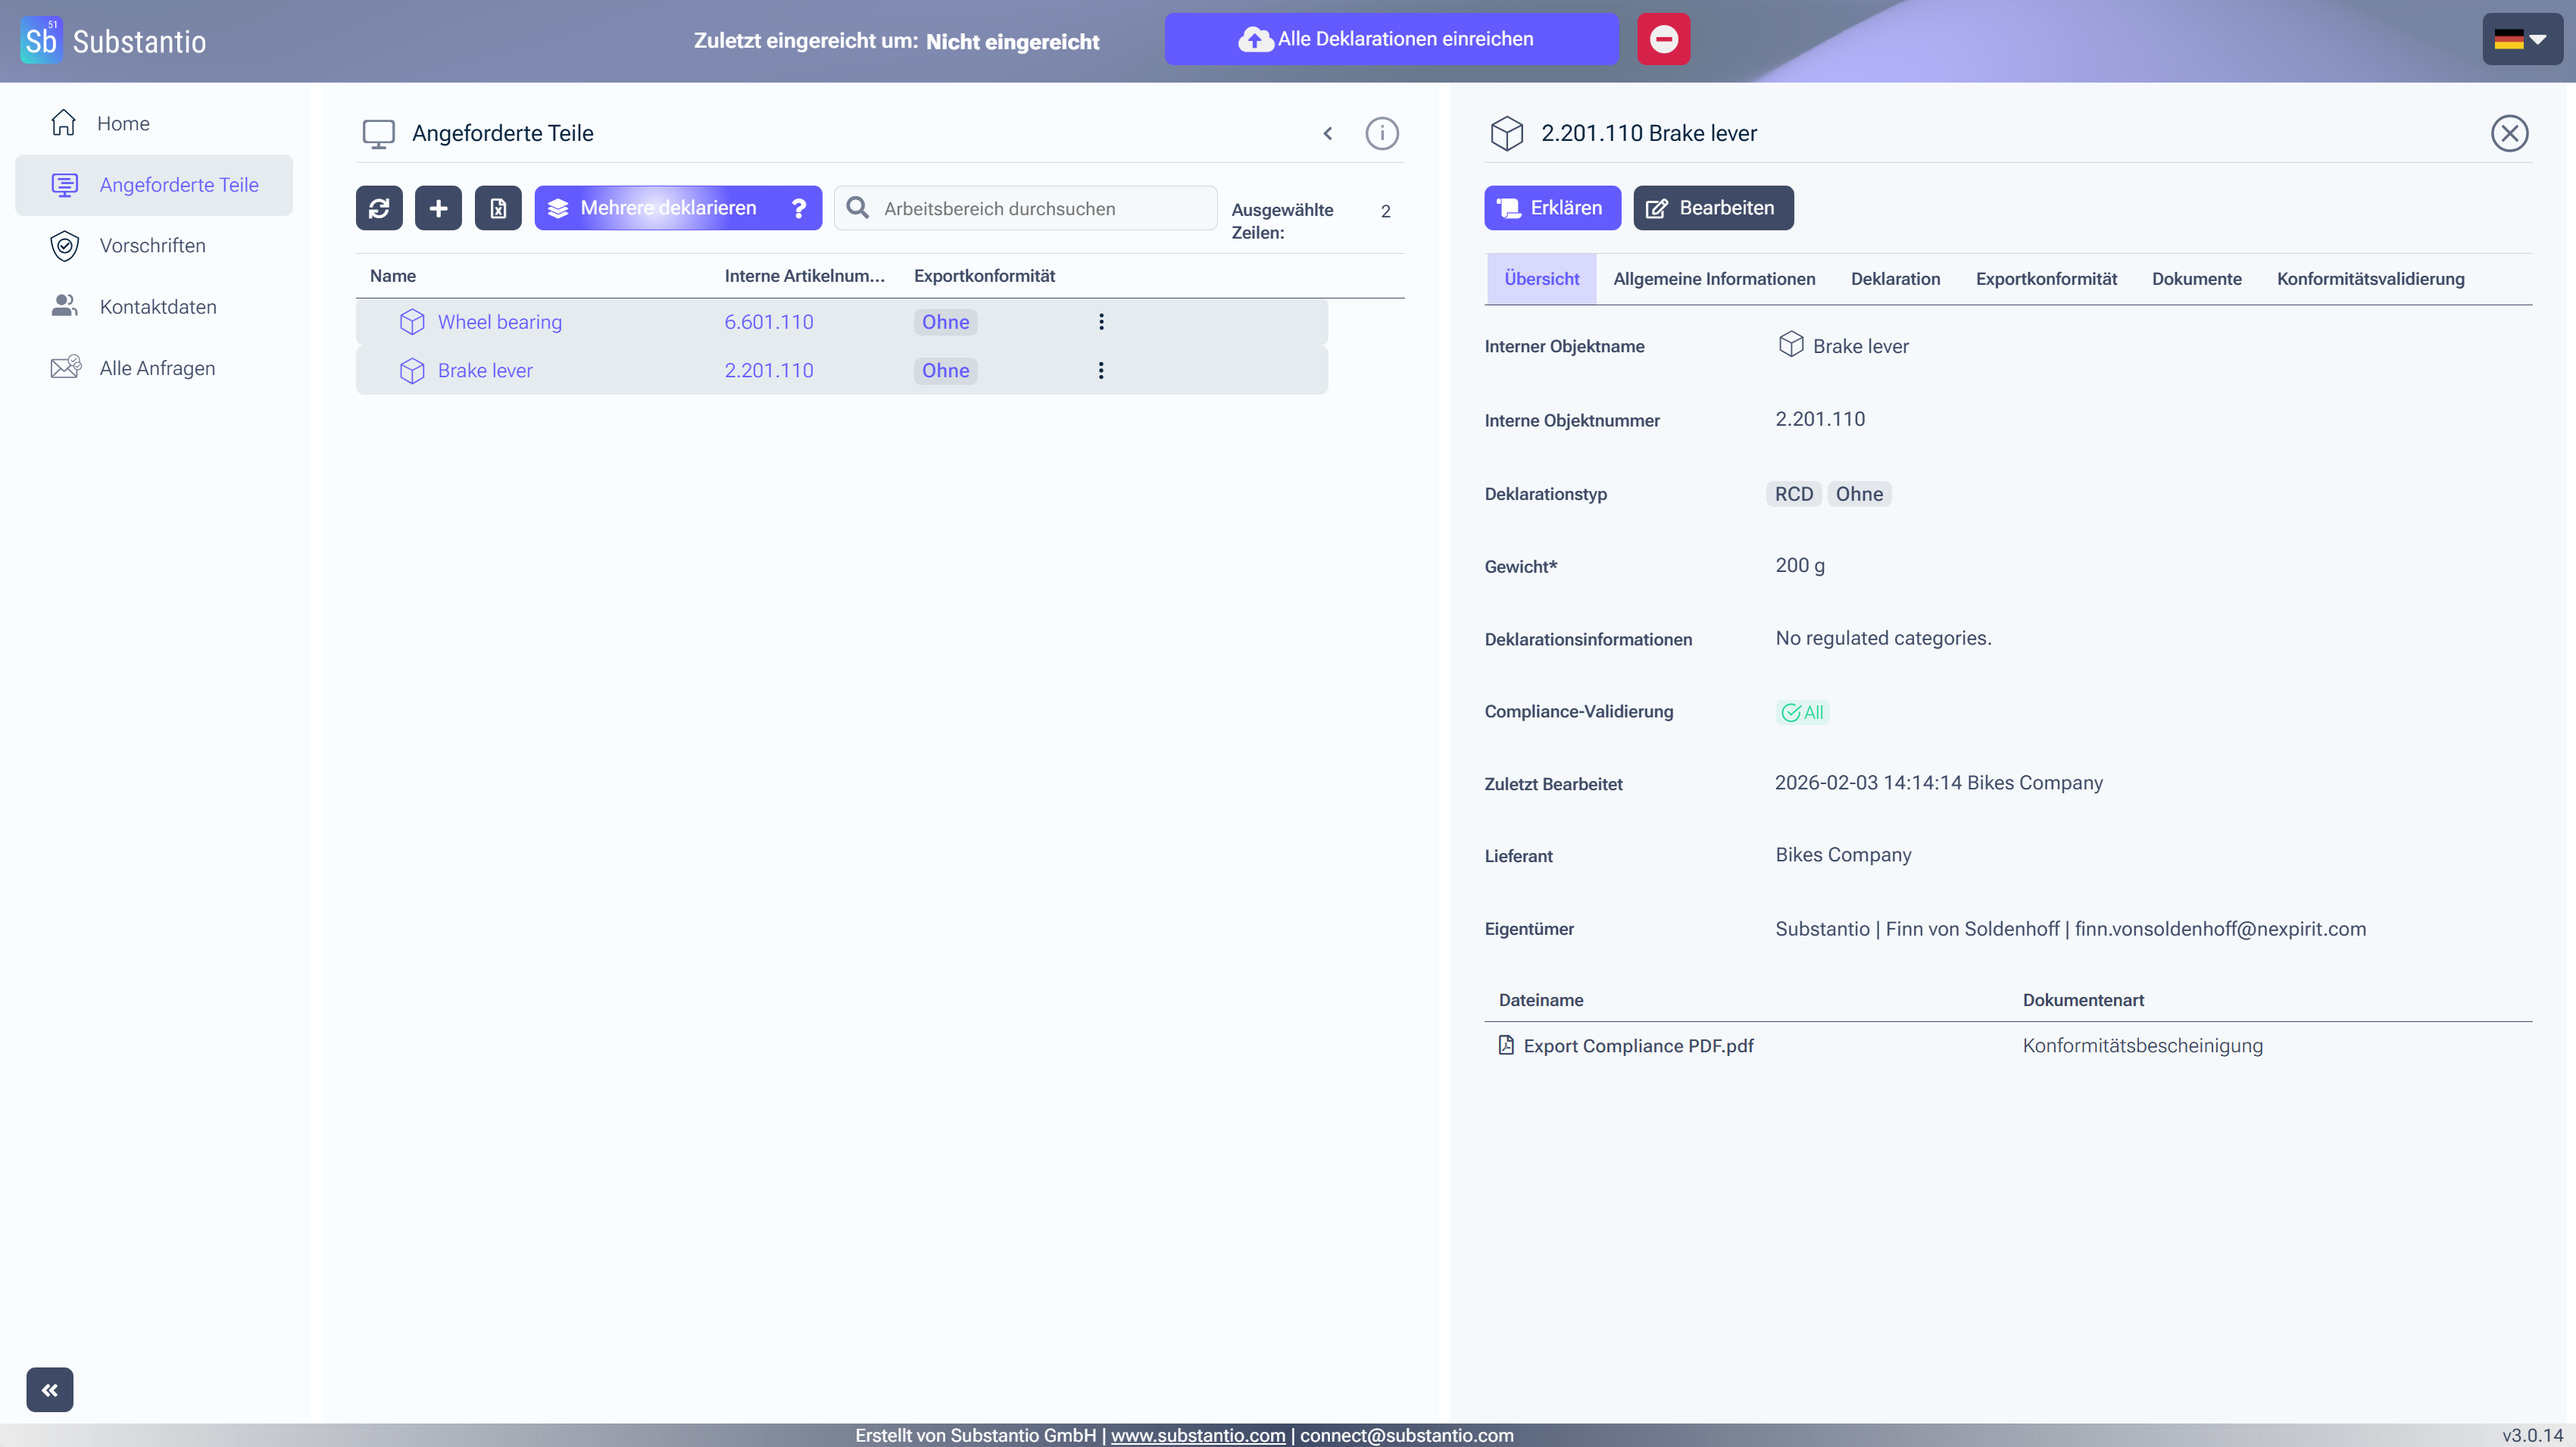The image size is (2576, 1447).
Task: Open the language flag dropdown
Action: pos(2522,39)
